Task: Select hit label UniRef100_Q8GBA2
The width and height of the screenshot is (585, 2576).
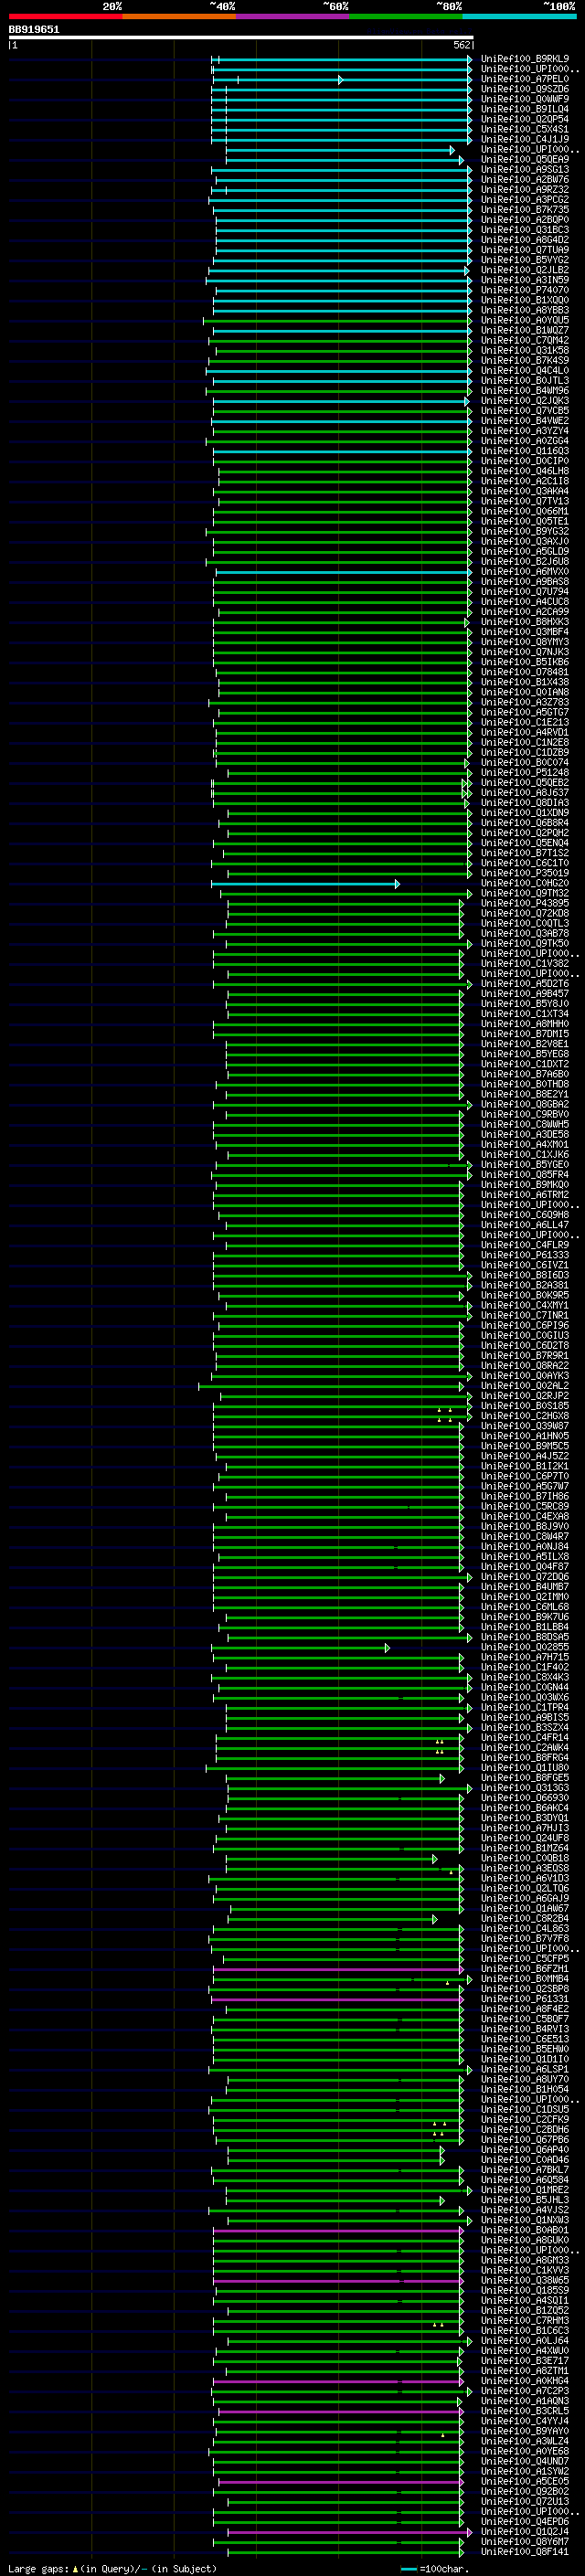Action: point(525,1105)
